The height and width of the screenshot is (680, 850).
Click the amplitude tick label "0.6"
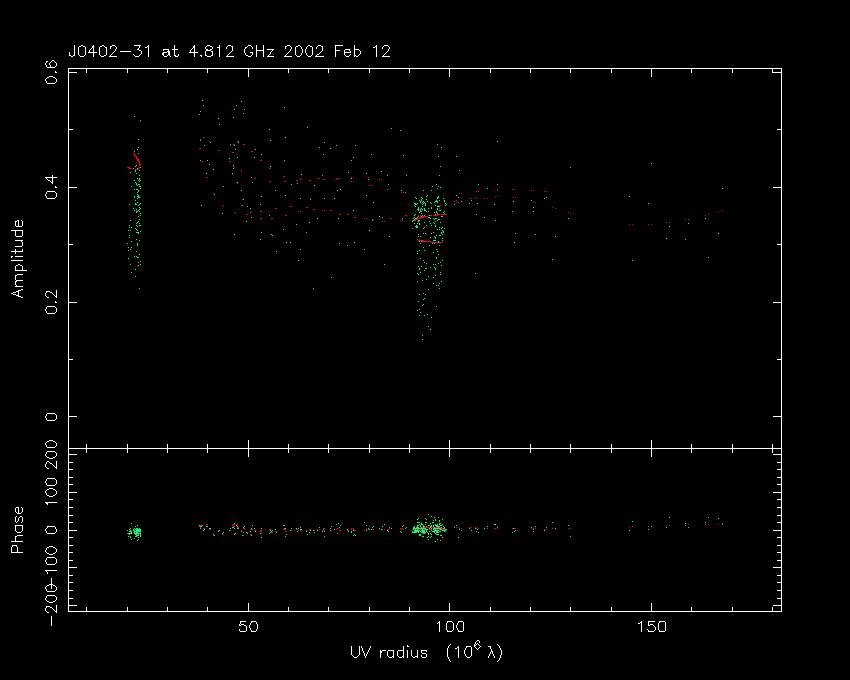pyautogui.click(x=51, y=72)
